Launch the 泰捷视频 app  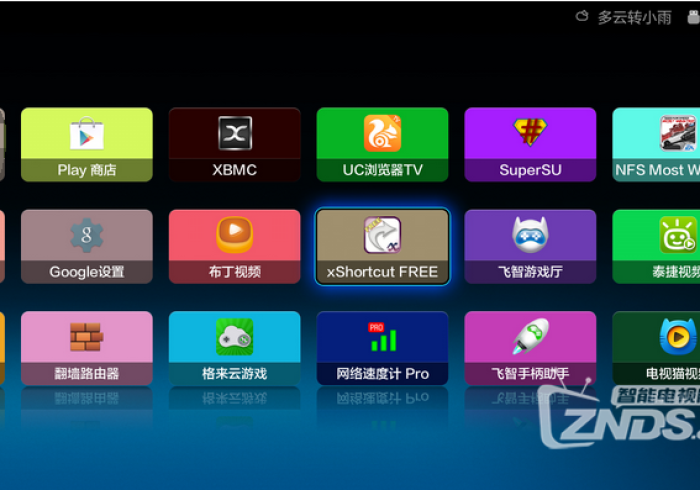pyautogui.click(x=656, y=246)
